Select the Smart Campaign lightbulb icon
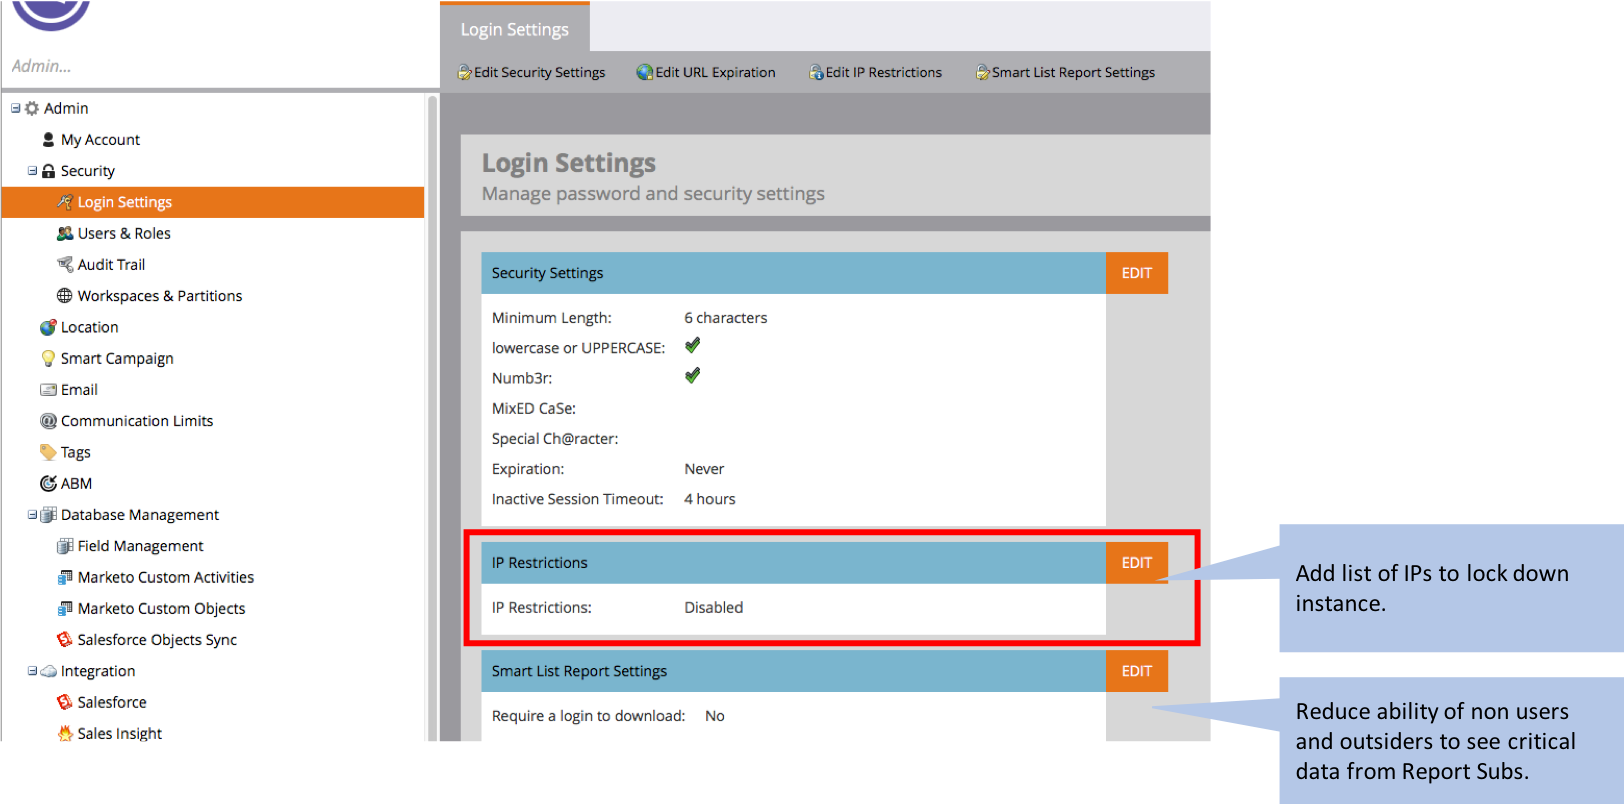 click(x=48, y=358)
